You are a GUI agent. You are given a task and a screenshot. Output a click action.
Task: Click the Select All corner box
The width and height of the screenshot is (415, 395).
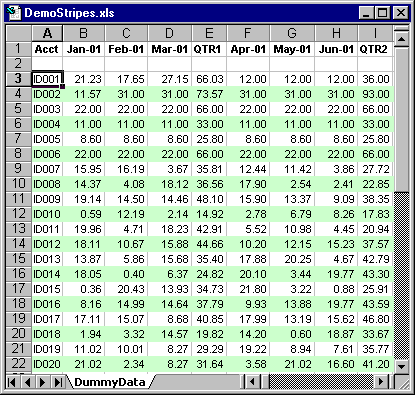point(19,33)
